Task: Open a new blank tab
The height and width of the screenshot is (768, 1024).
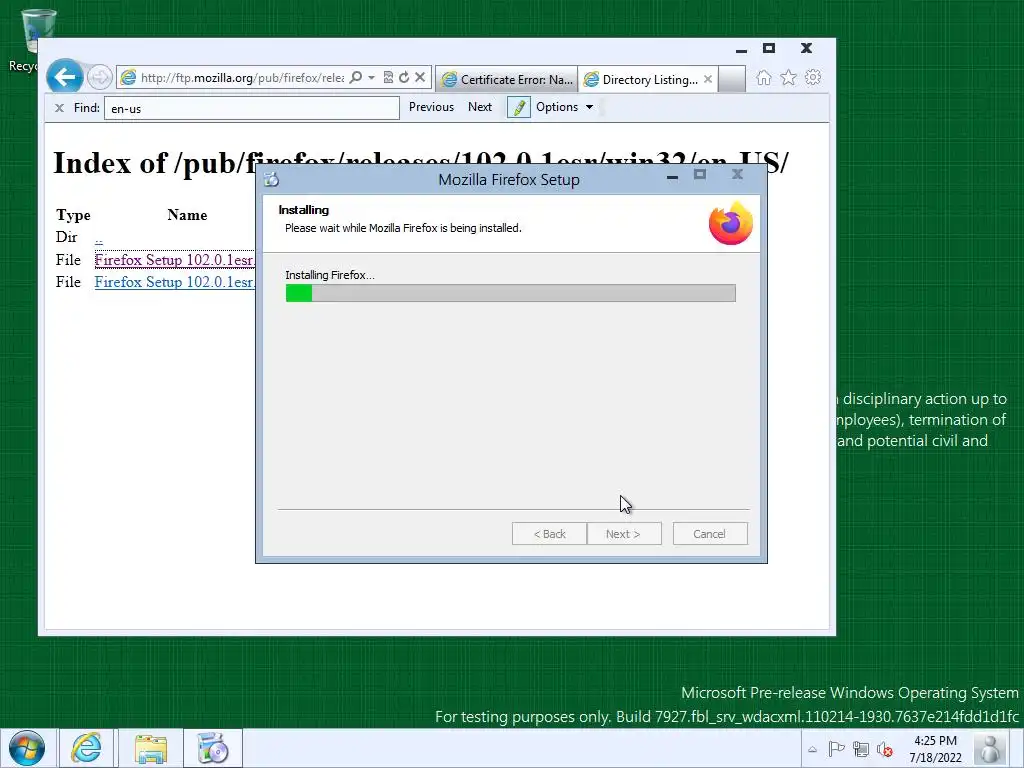Action: (732, 79)
